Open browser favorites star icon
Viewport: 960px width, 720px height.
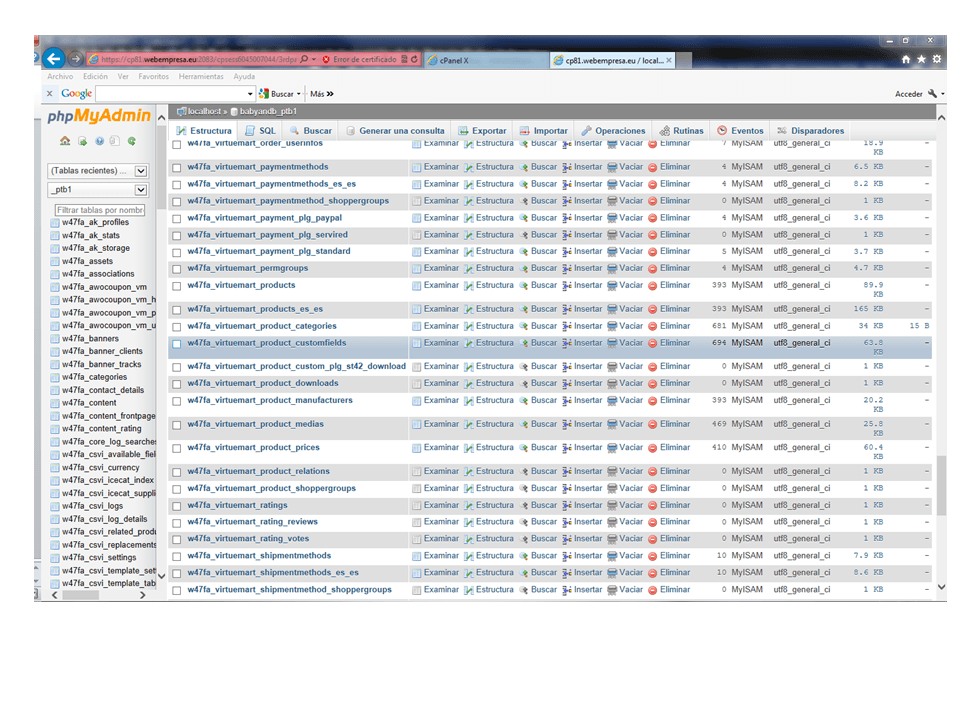point(921,59)
